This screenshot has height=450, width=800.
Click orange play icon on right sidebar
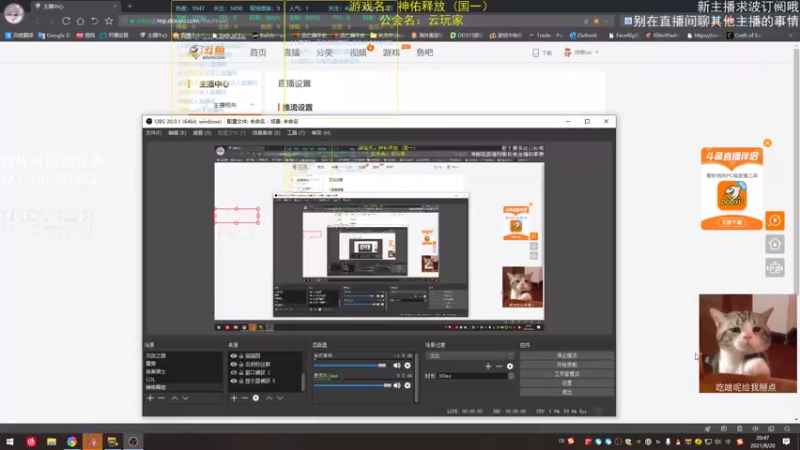(775, 220)
